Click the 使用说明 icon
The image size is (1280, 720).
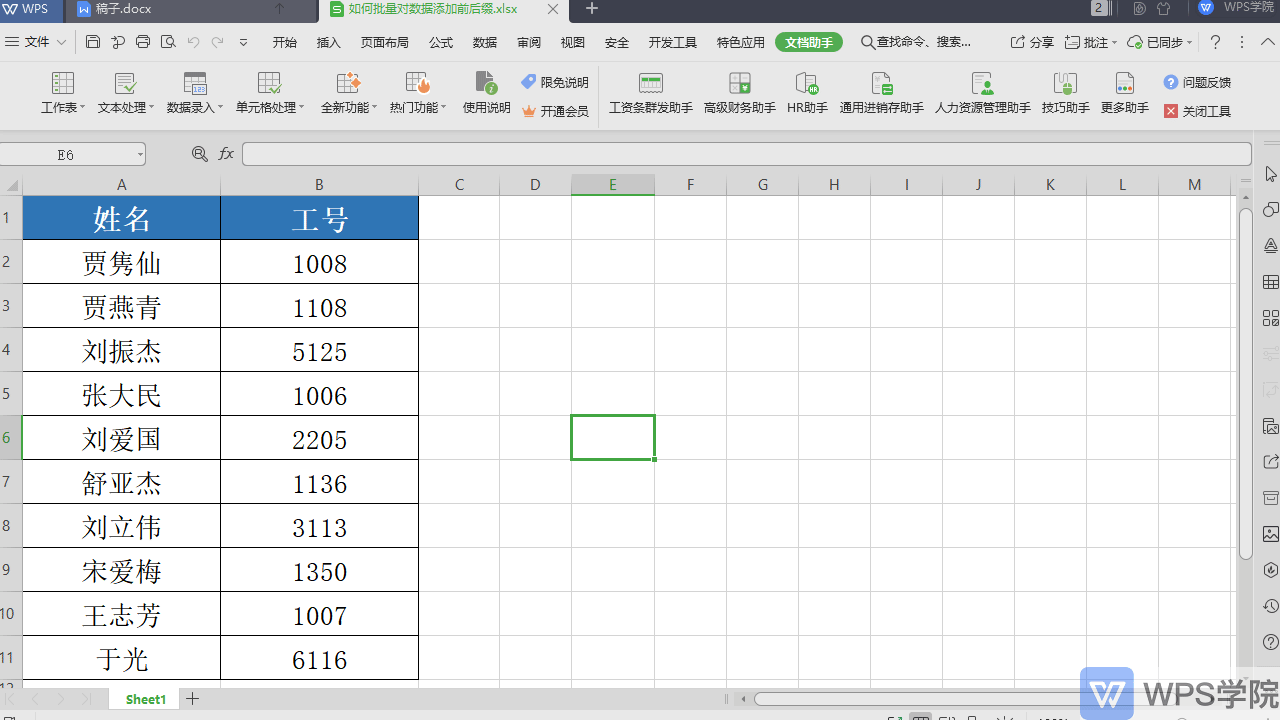(486, 93)
